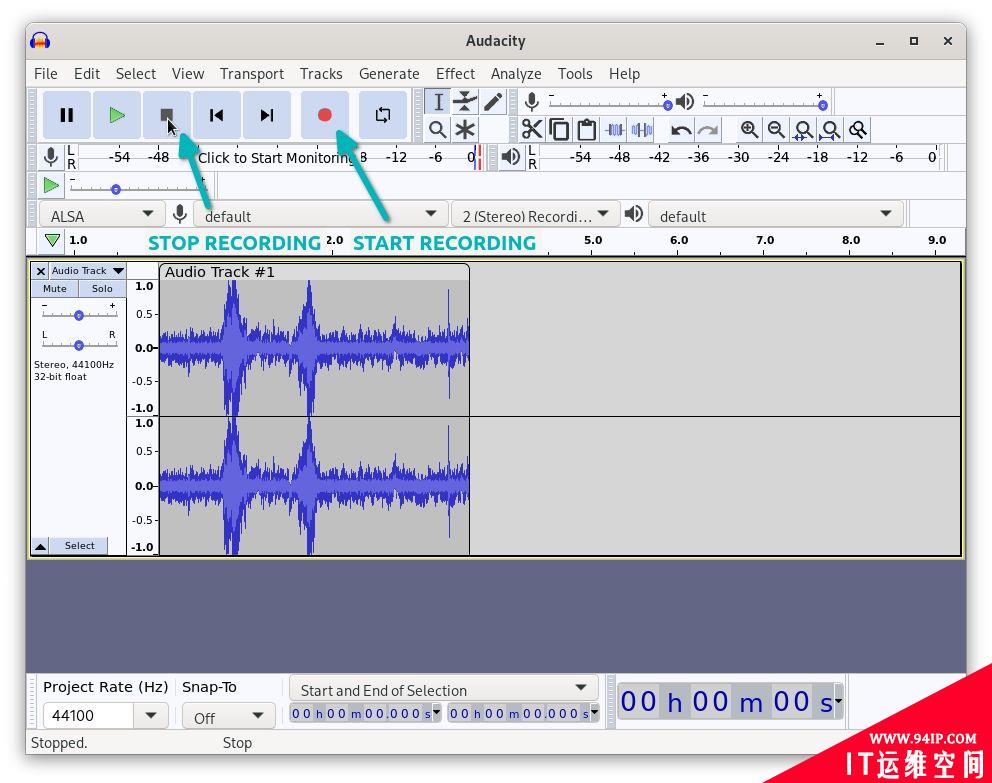Screen dimensions: 992x783
Task: Click the Zoom In icon
Action: pyautogui.click(x=749, y=130)
